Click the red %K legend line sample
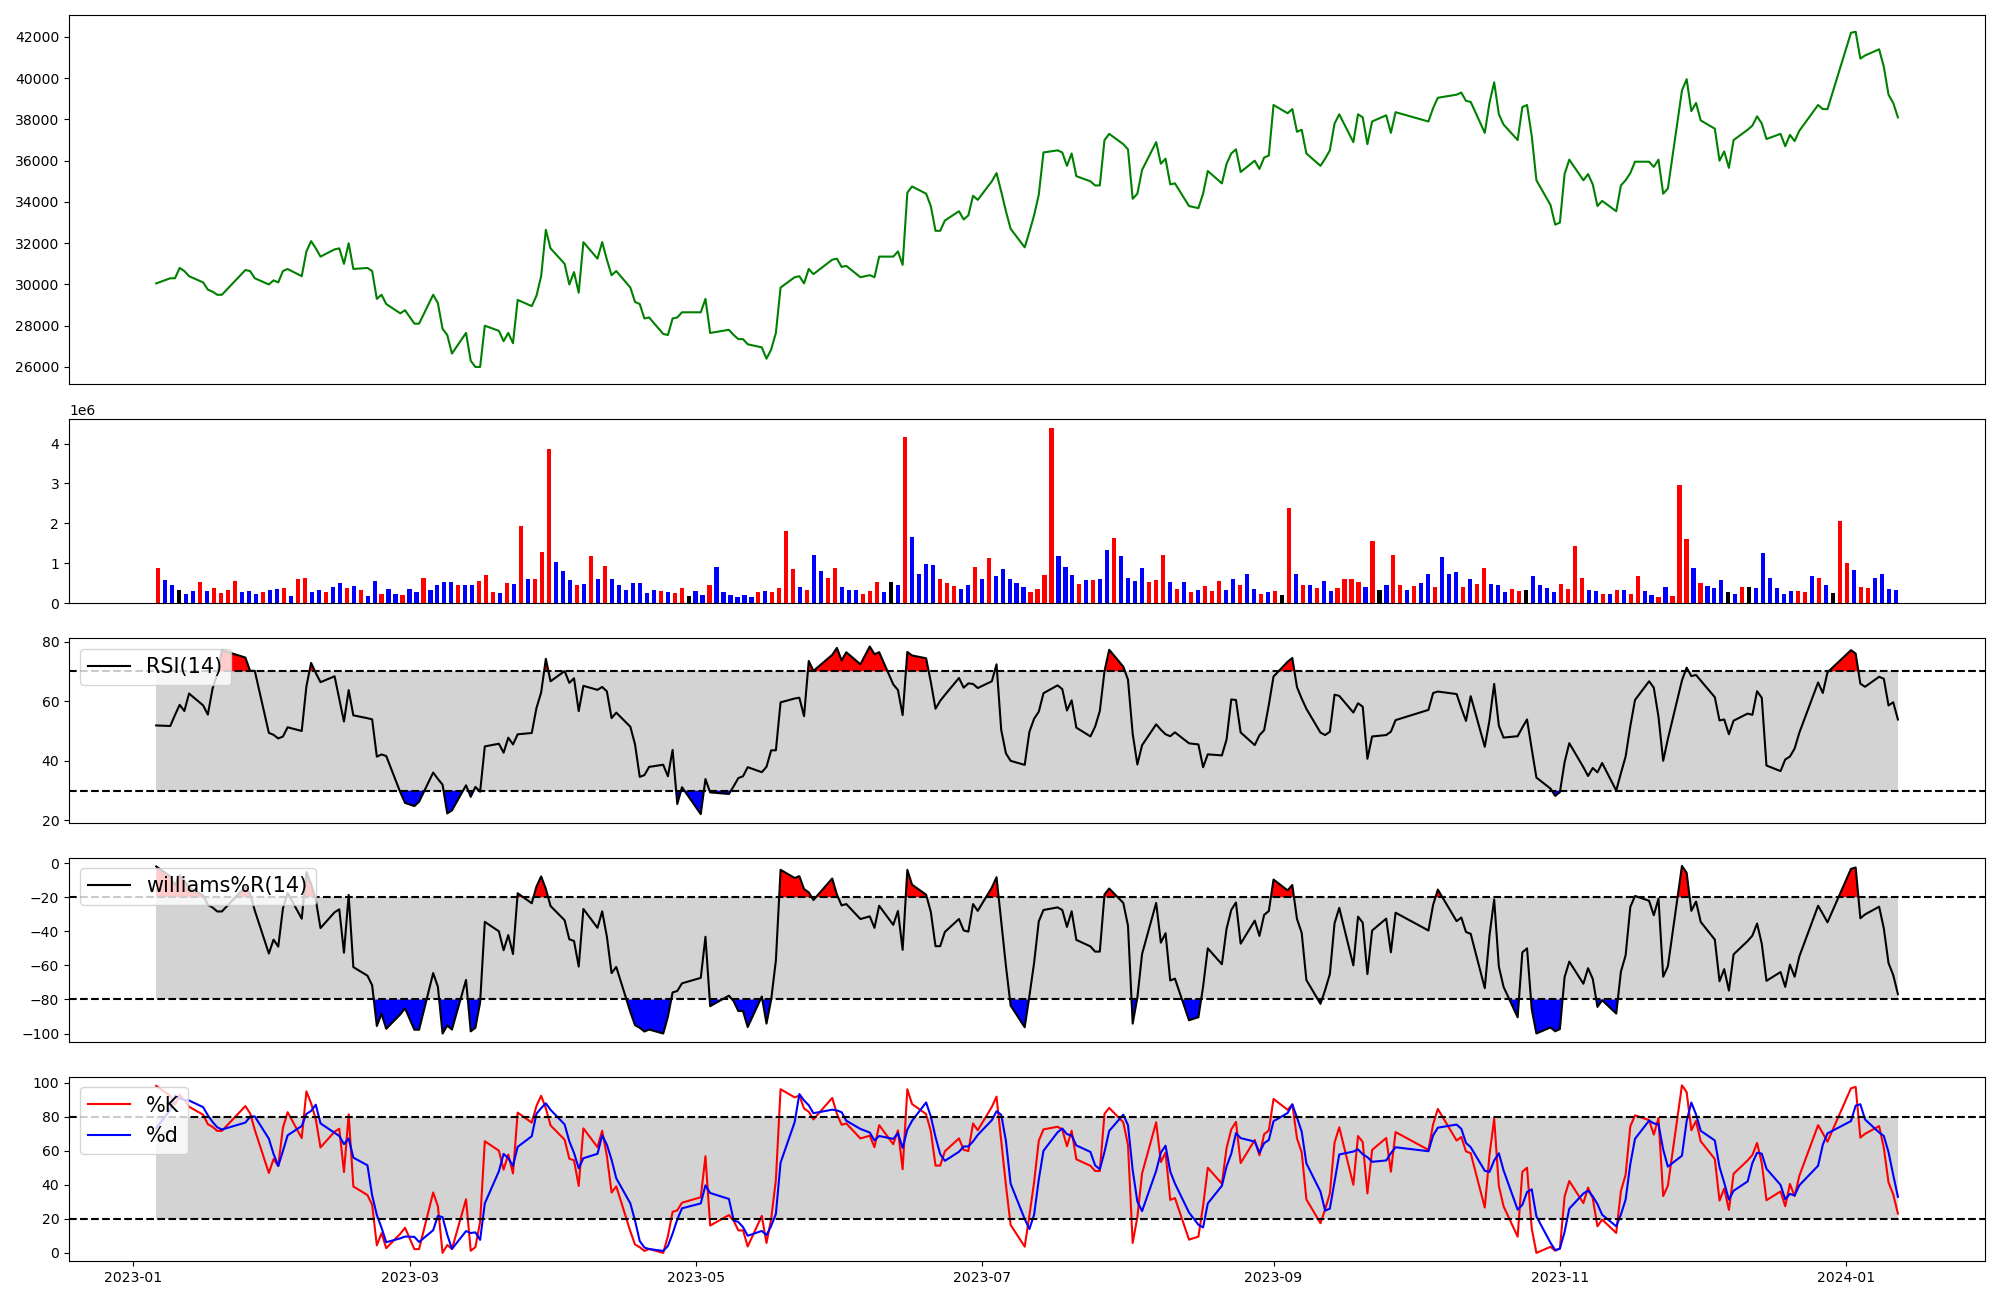Viewport: 2000px width, 1300px height. click(109, 1105)
